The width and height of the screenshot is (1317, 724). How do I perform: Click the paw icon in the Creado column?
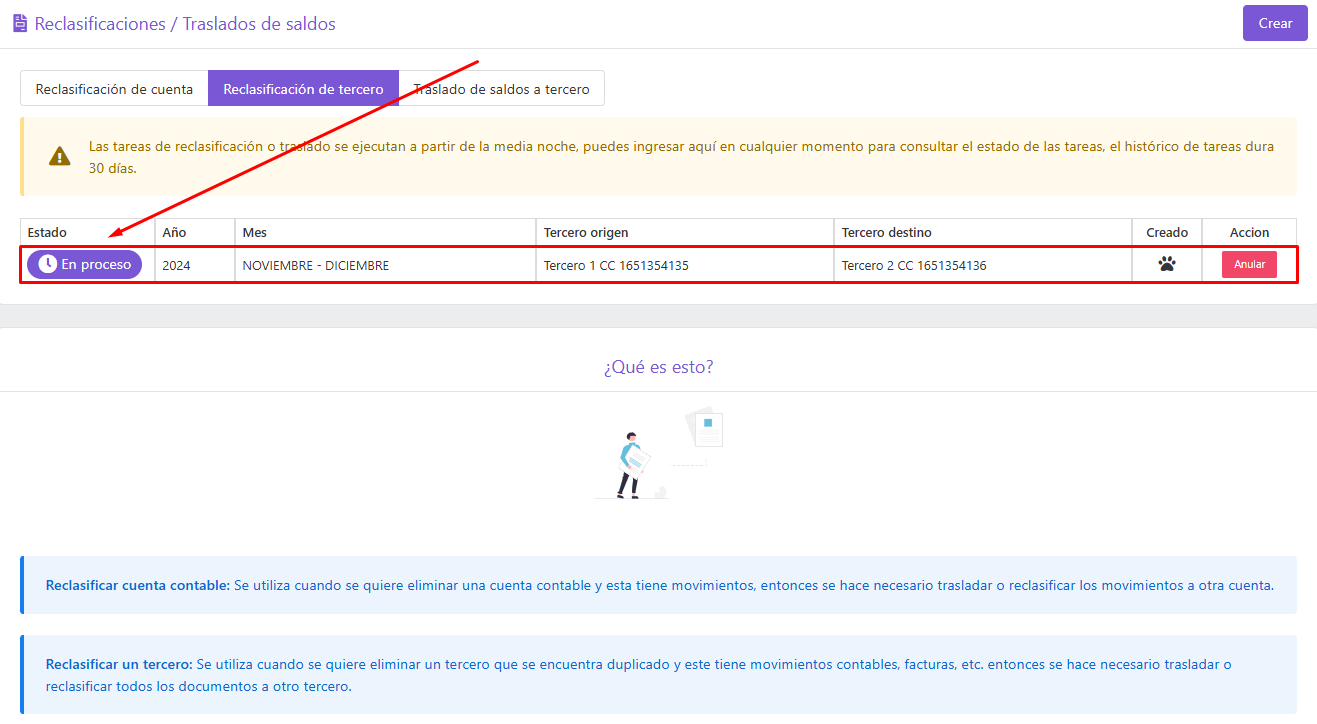pyautogui.click(x=1167, y=265)
